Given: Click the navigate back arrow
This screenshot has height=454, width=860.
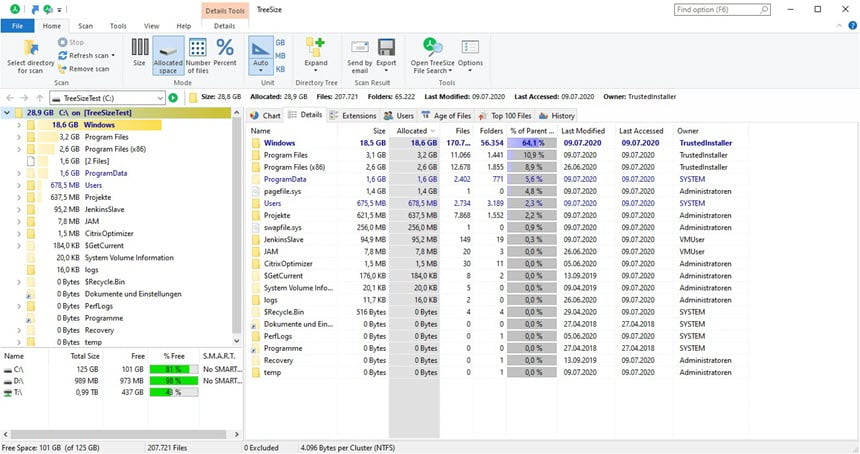Looking at the screenshot, I should click(x=10, y=98).
